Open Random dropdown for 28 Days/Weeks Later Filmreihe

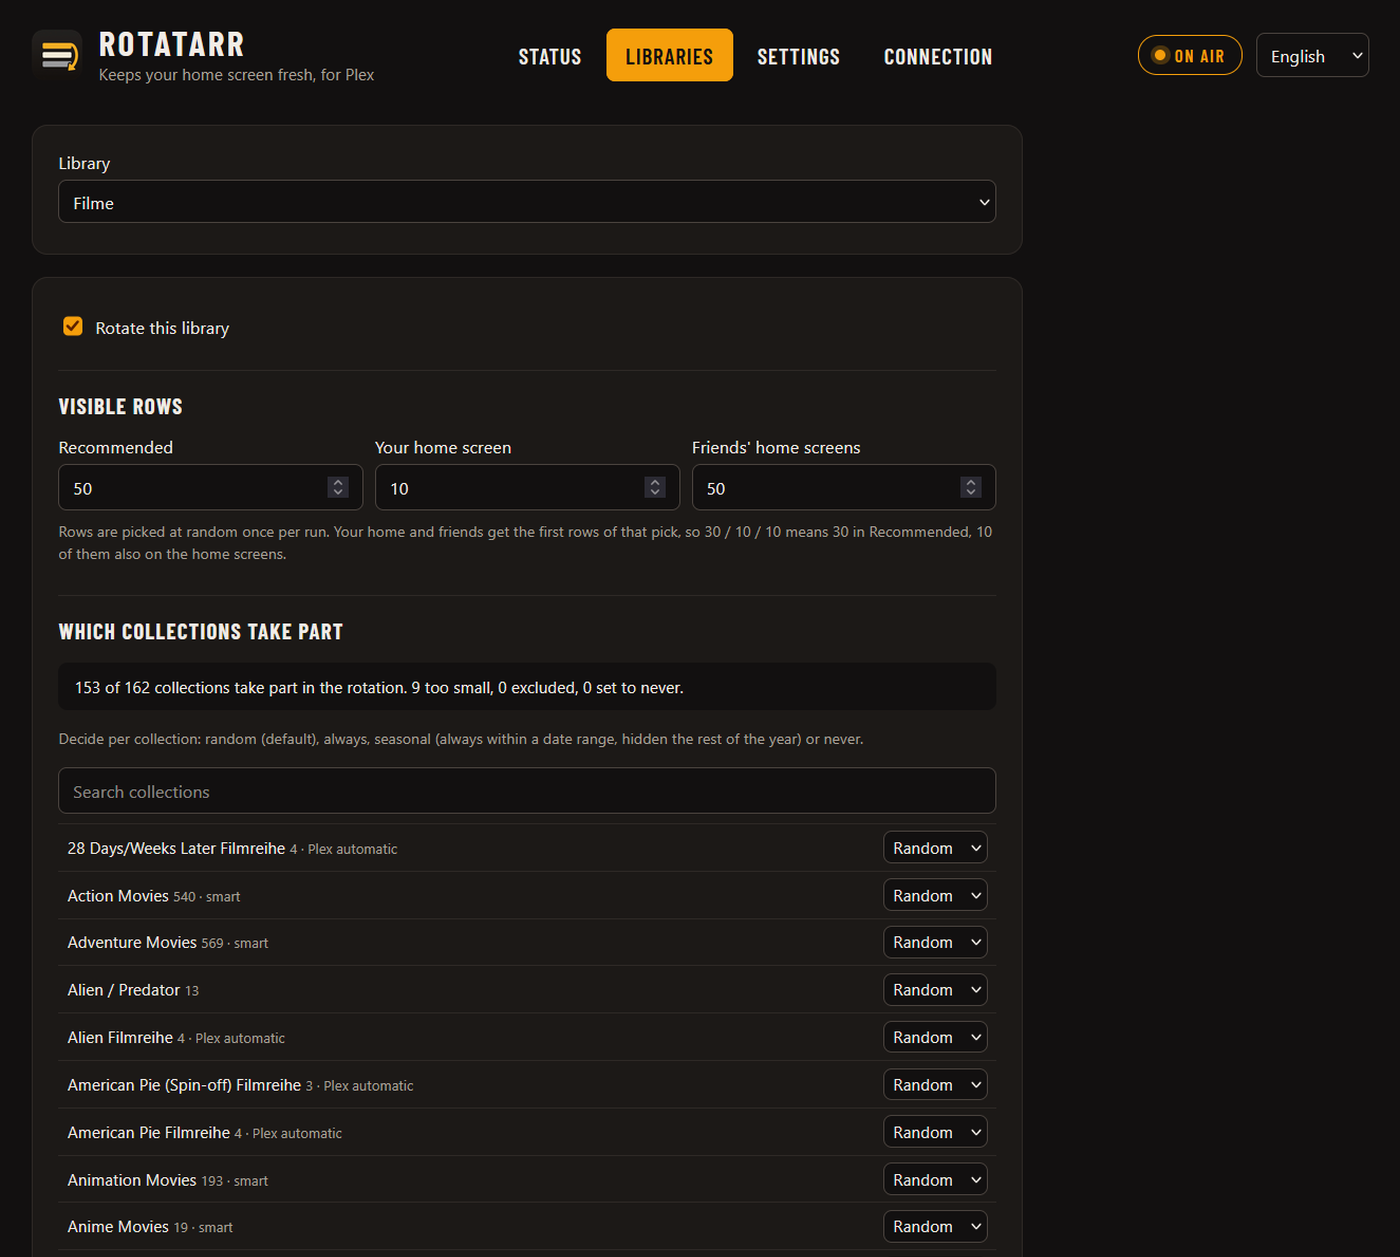pos(935,848)
